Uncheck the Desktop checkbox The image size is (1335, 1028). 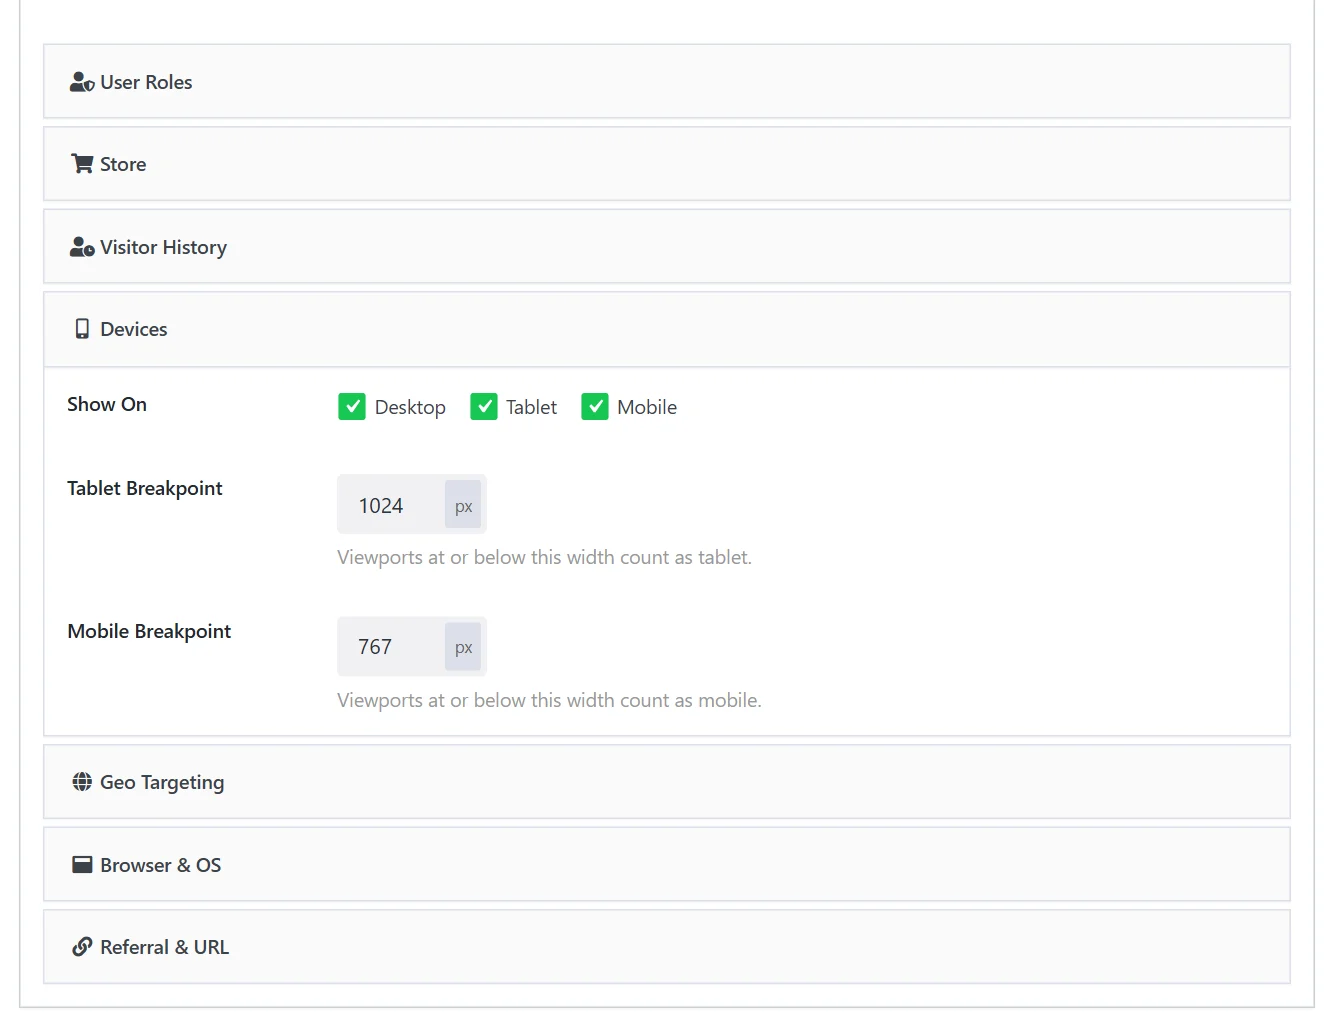point(352,406)
